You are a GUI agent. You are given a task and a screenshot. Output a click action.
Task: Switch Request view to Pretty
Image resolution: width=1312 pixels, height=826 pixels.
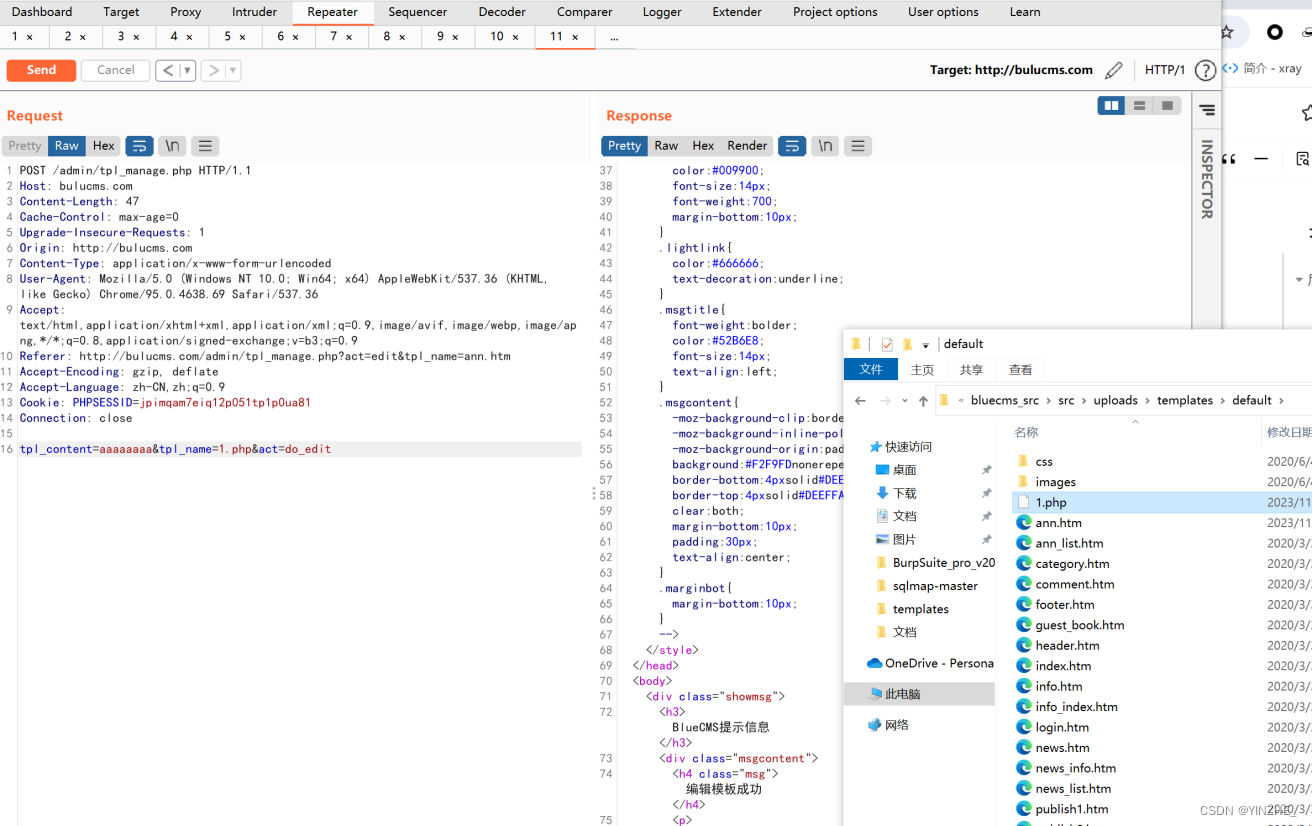coord(25,146)
